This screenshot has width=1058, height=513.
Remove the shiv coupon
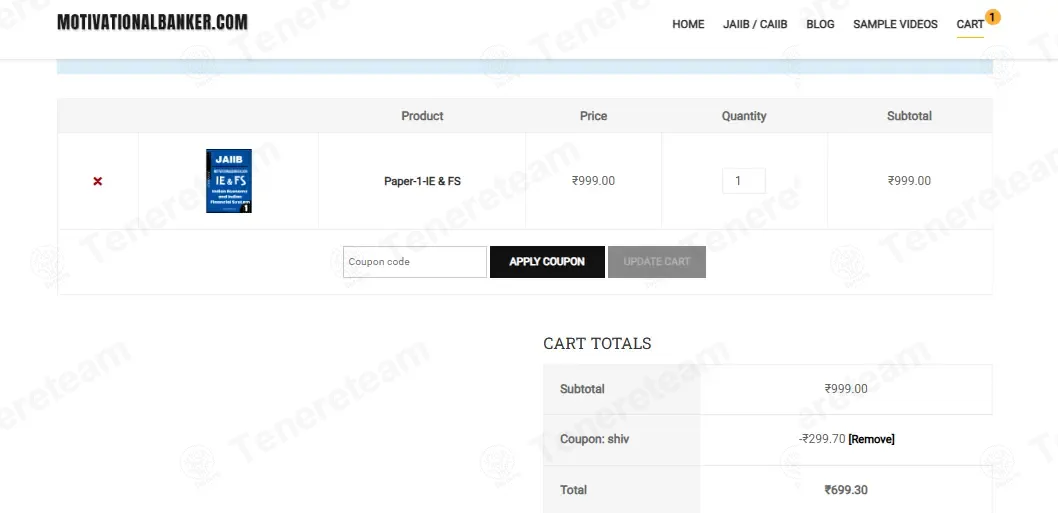pyautogui.click(x=871, y=439)
